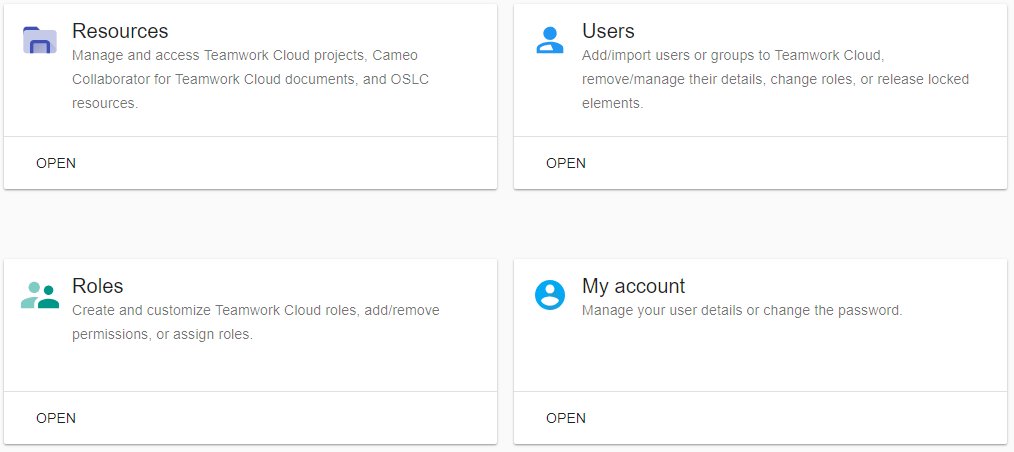Image resolution: width=1014 pixels, height=452 pixels.
Task: Click the 'Manage your user details' description text
Action: tap(742, 310)
